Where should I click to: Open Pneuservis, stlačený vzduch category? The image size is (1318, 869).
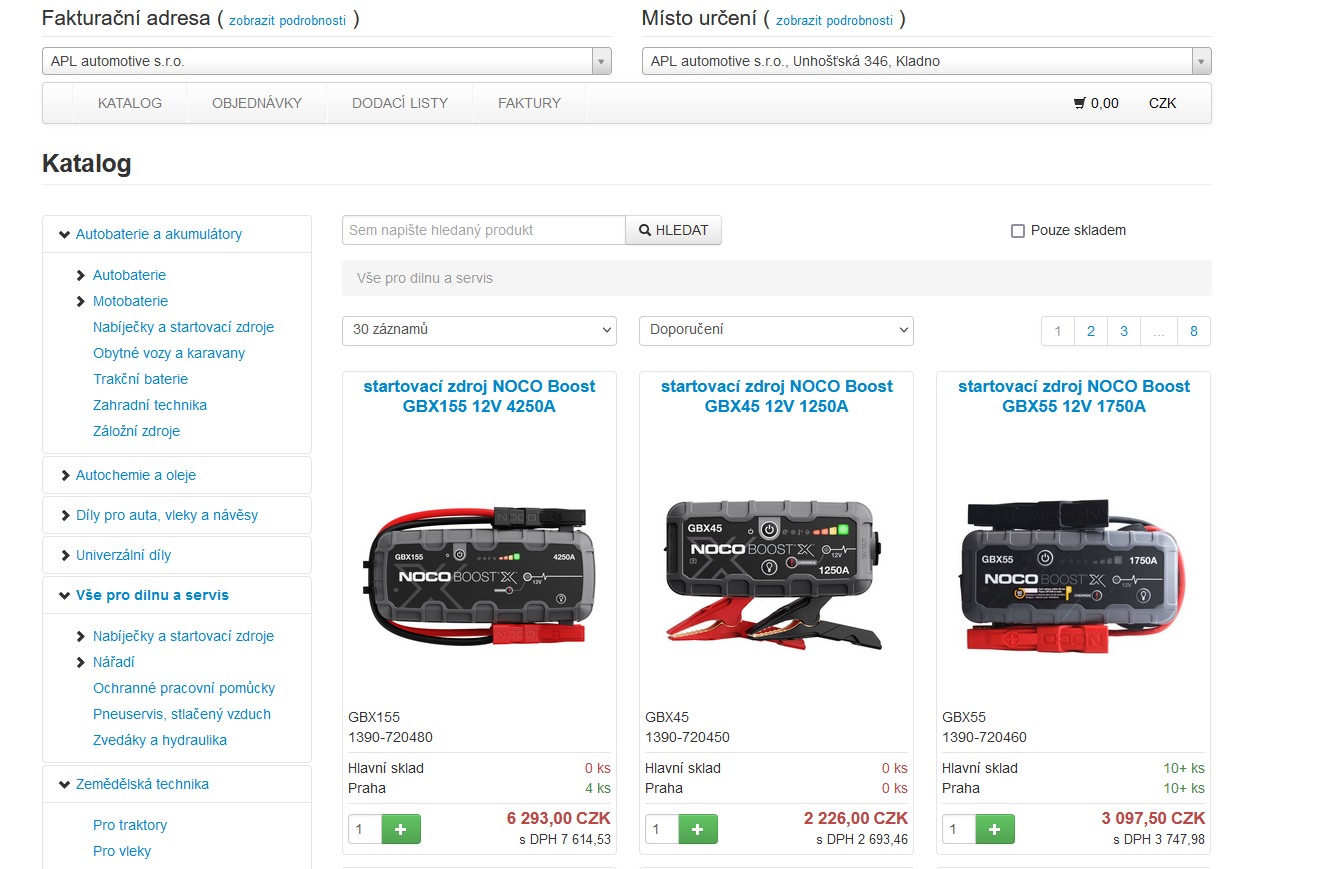(182, 714)
